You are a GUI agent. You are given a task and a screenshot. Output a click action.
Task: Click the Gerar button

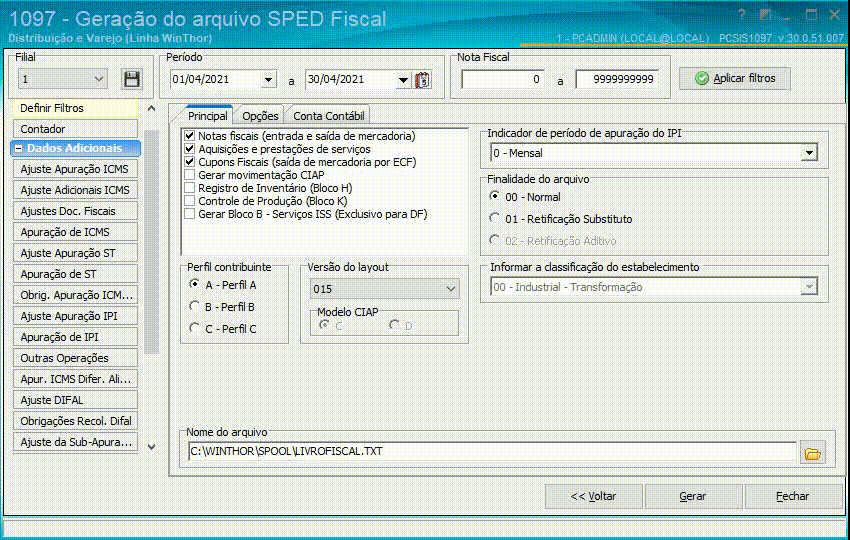pyautogui.click(x=693, y=496)
